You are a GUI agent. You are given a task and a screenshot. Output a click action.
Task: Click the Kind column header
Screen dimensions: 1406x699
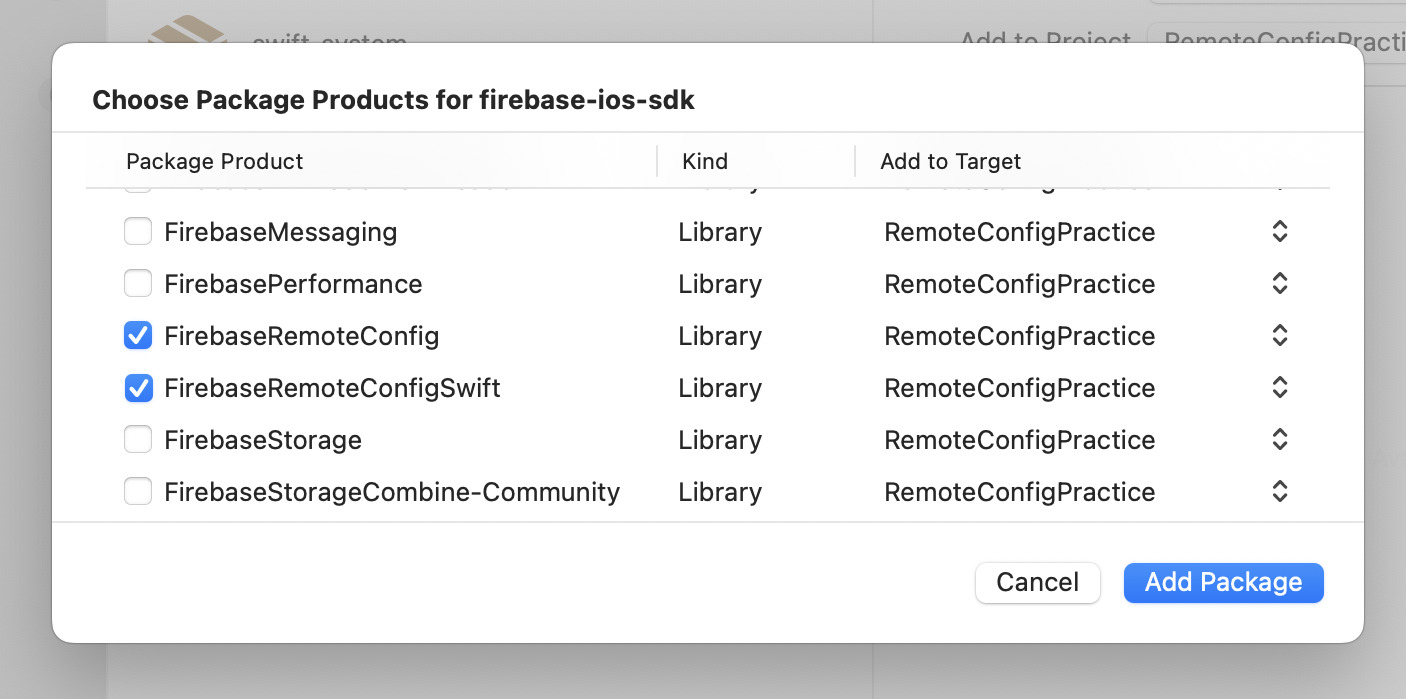[x=704, y=161]
